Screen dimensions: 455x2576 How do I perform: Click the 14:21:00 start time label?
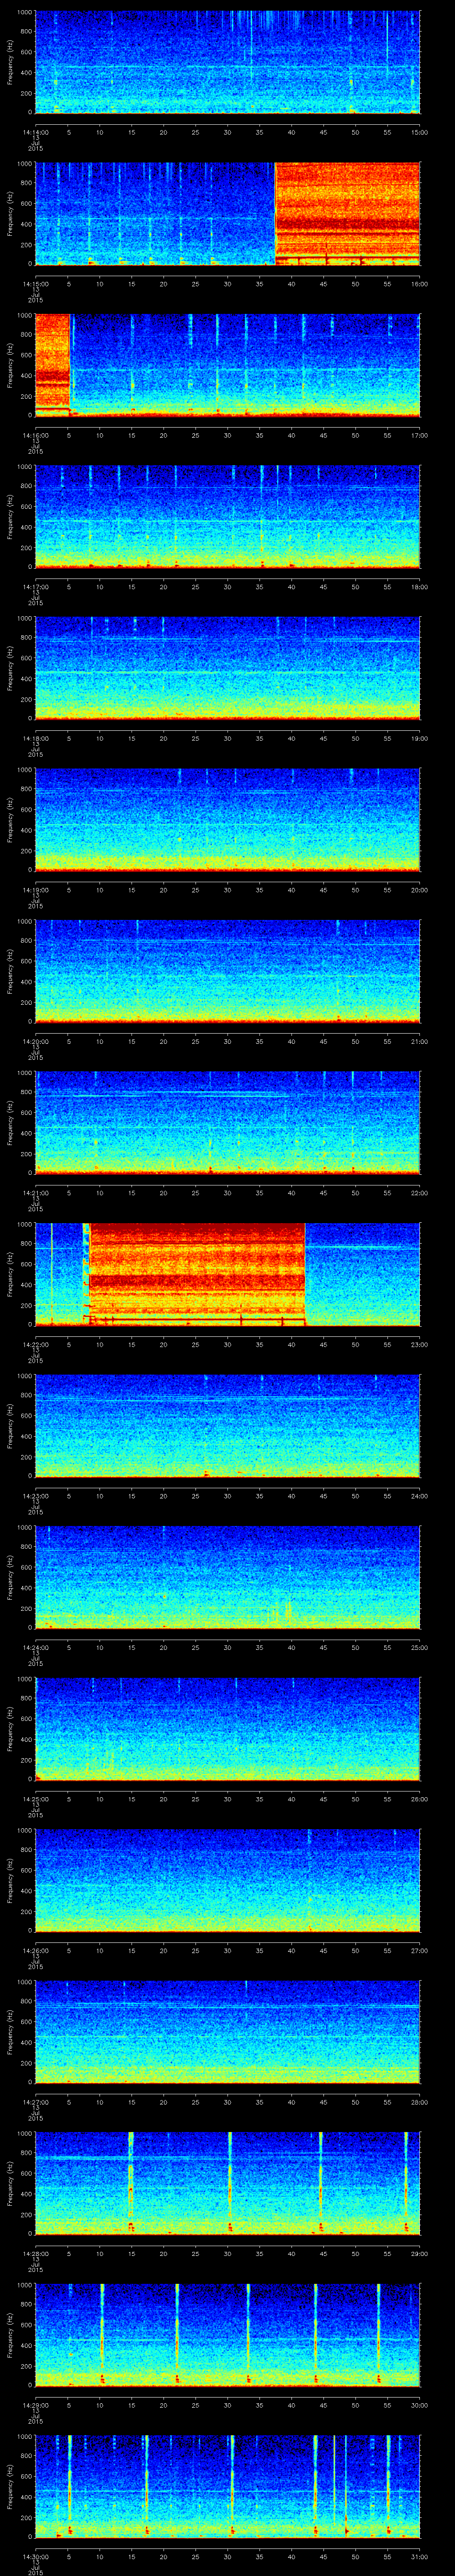click(x=35, y=1193)
